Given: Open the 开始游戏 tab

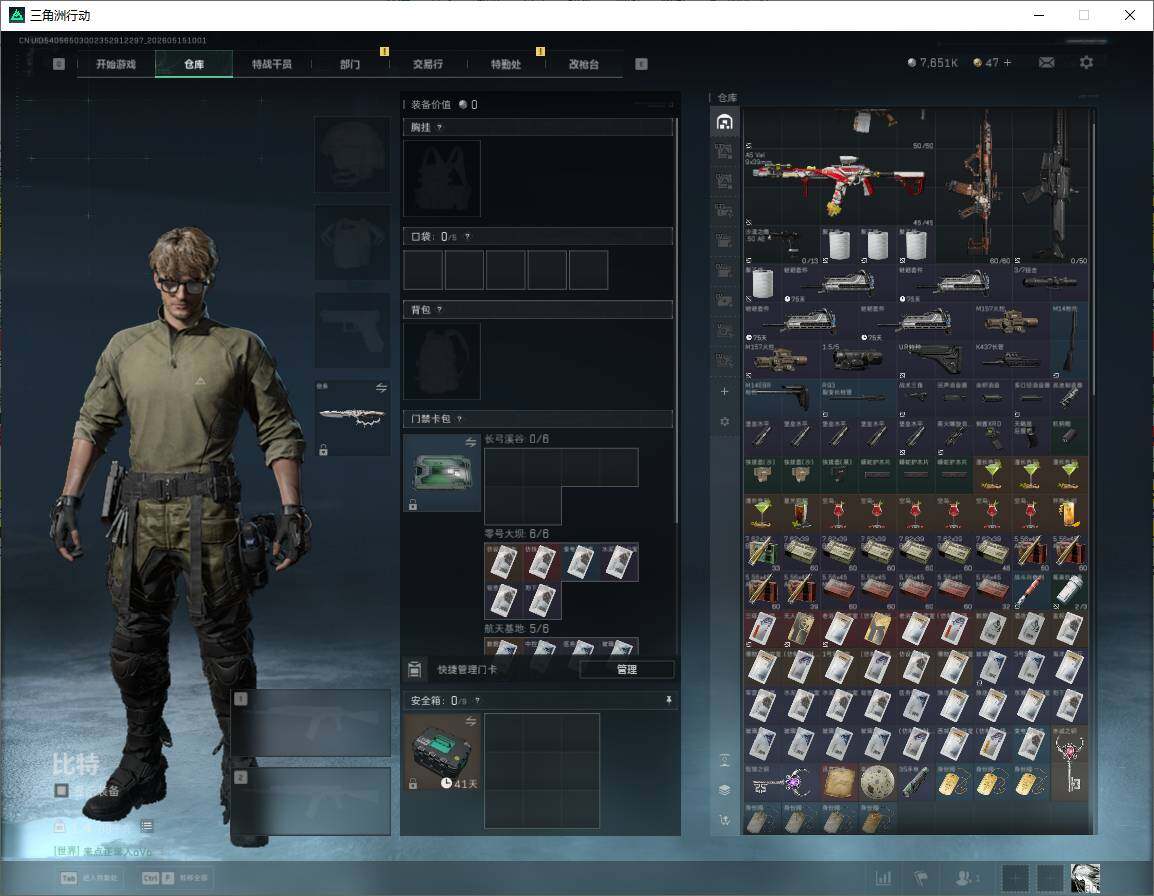Looking at the screenshot, I should [x=116, y=64].
